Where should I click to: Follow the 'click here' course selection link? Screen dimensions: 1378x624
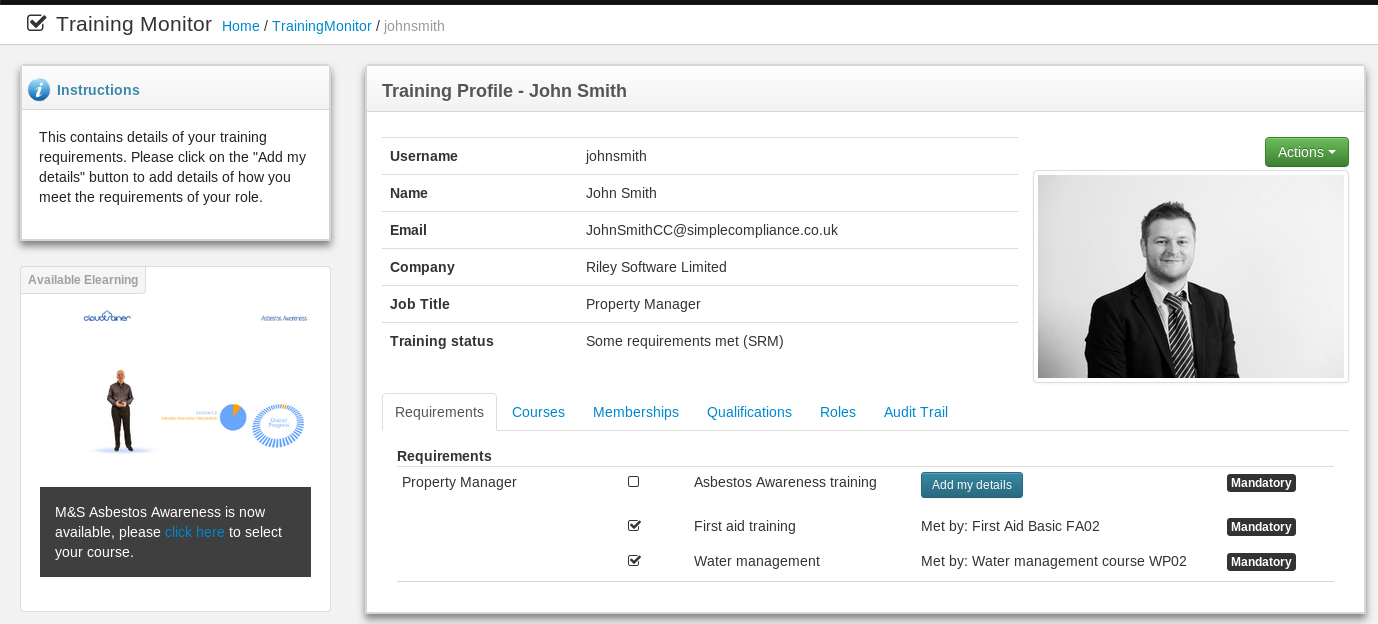[194, 532]
